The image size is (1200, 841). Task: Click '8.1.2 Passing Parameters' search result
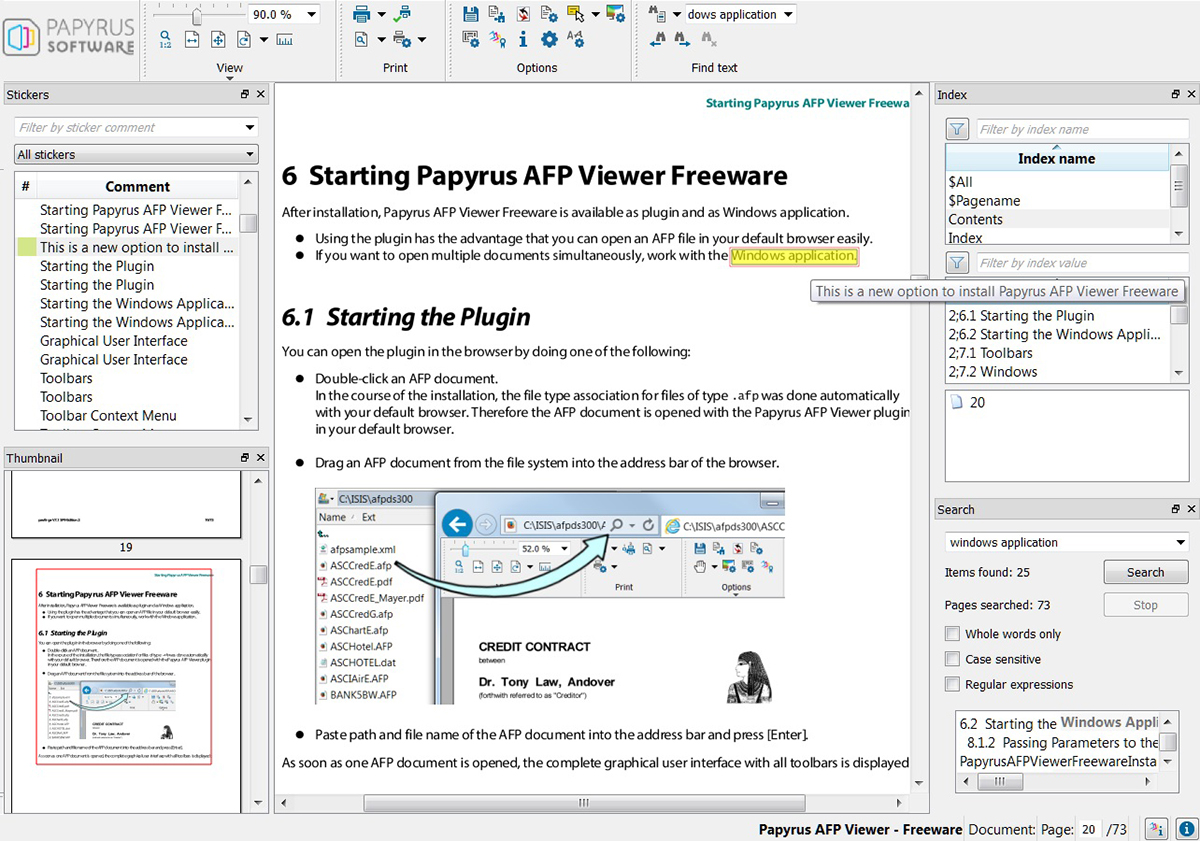(1062, 743)
